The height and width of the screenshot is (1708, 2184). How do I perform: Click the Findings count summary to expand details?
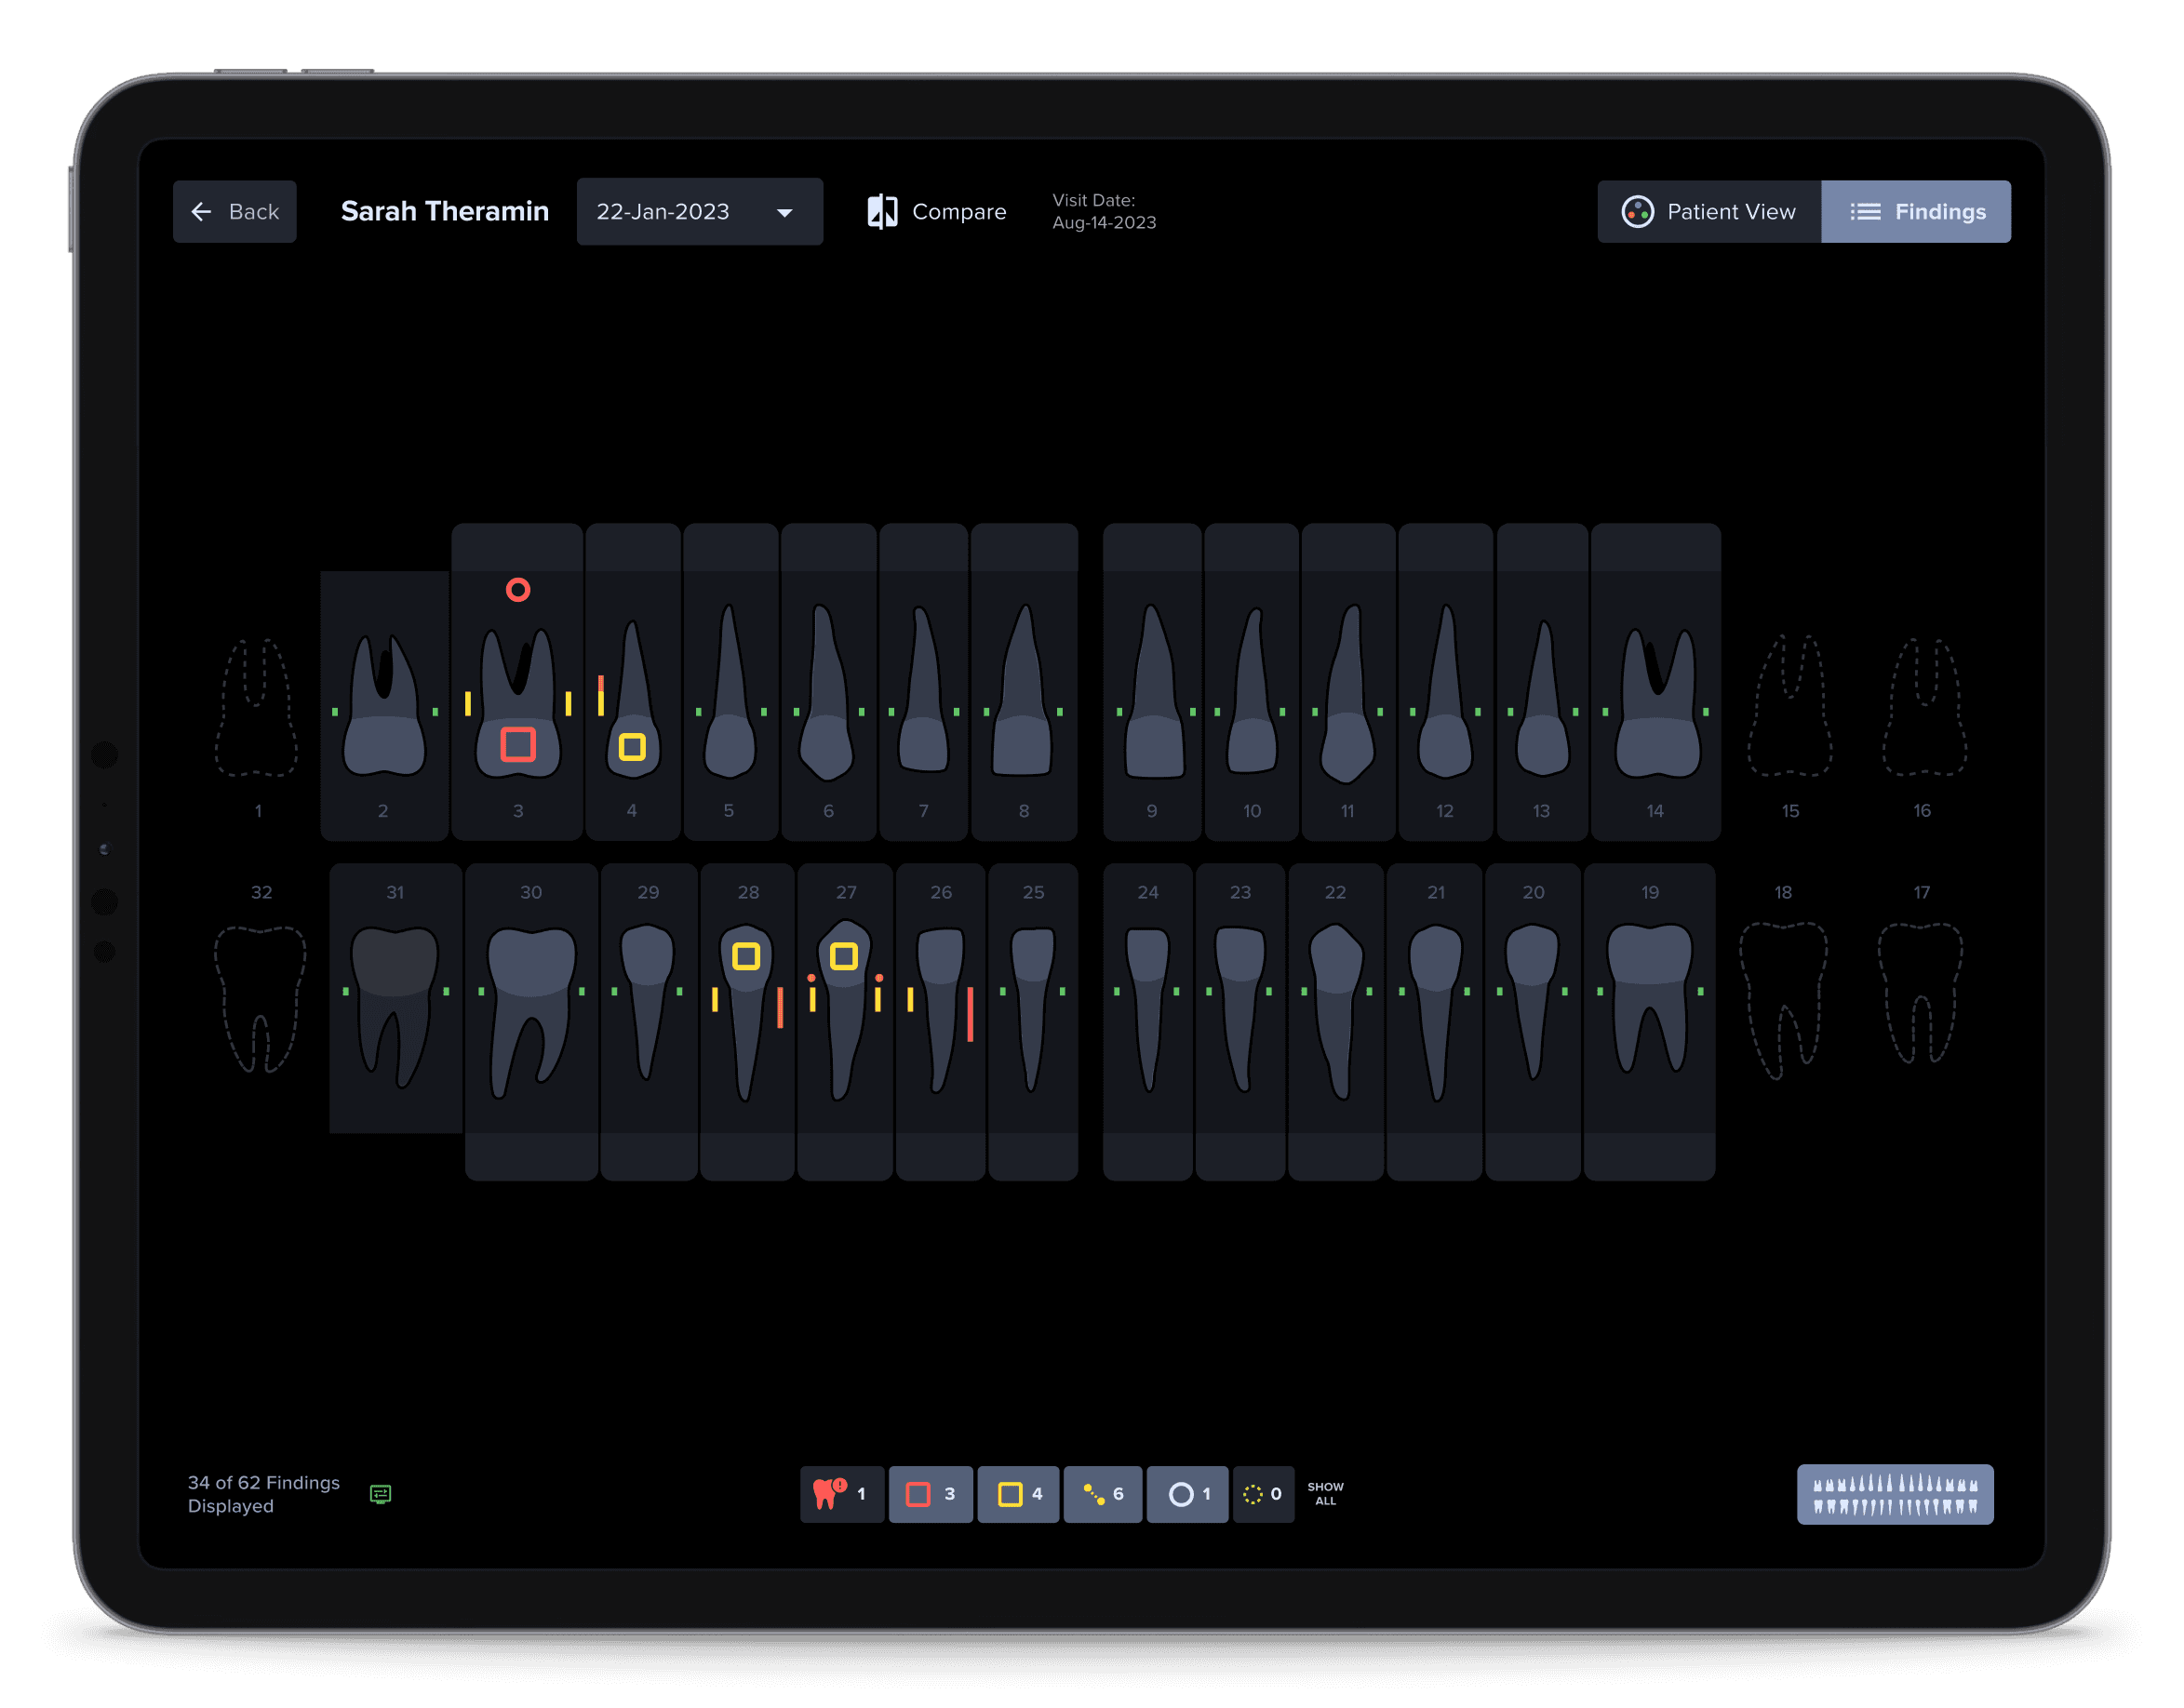pos(263,1494)
